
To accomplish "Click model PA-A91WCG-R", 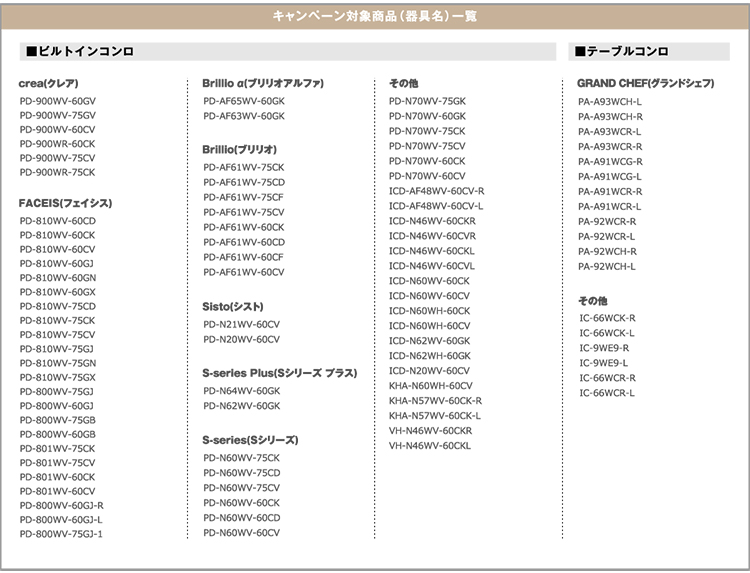I will coord(610,161).
